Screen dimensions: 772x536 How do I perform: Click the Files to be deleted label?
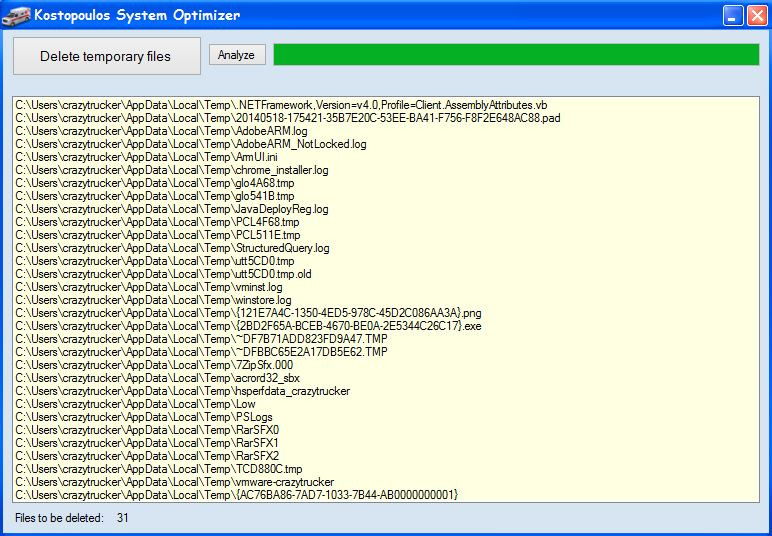[x=60, y=518]
